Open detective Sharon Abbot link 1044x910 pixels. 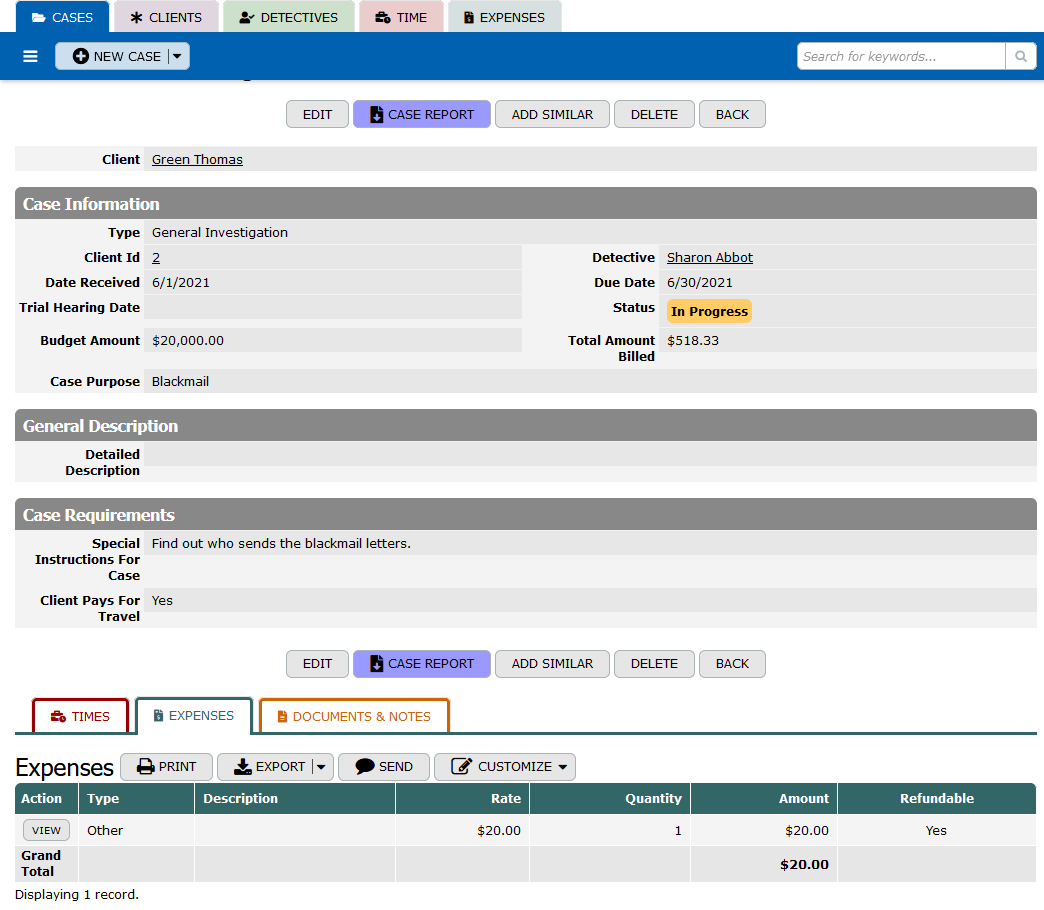(709, 258)
